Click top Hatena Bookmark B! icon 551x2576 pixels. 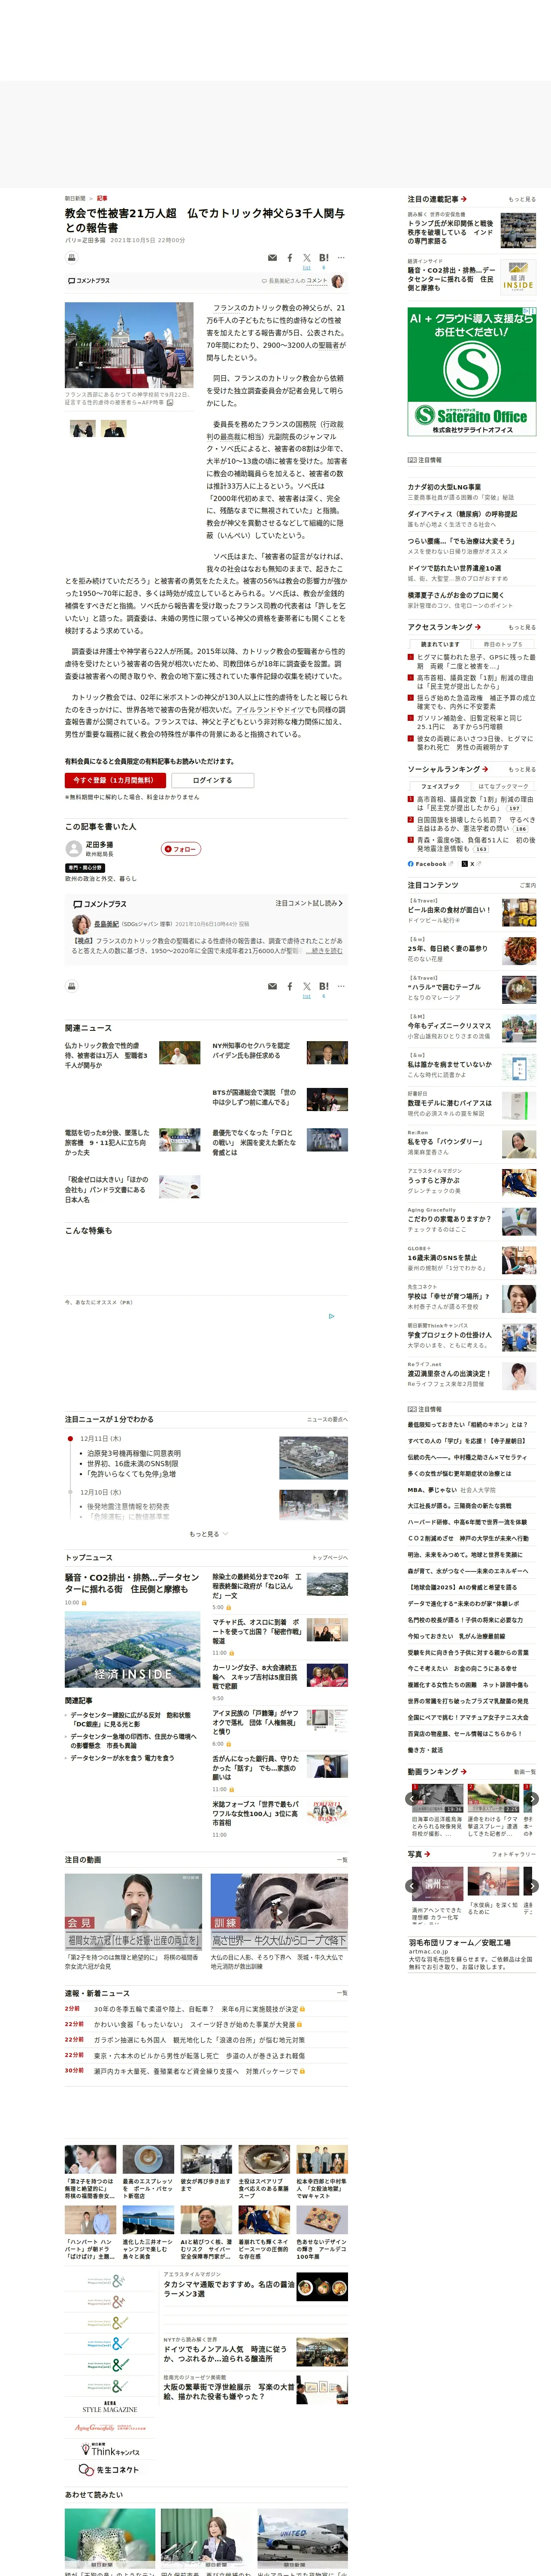[x=324, y=258]
